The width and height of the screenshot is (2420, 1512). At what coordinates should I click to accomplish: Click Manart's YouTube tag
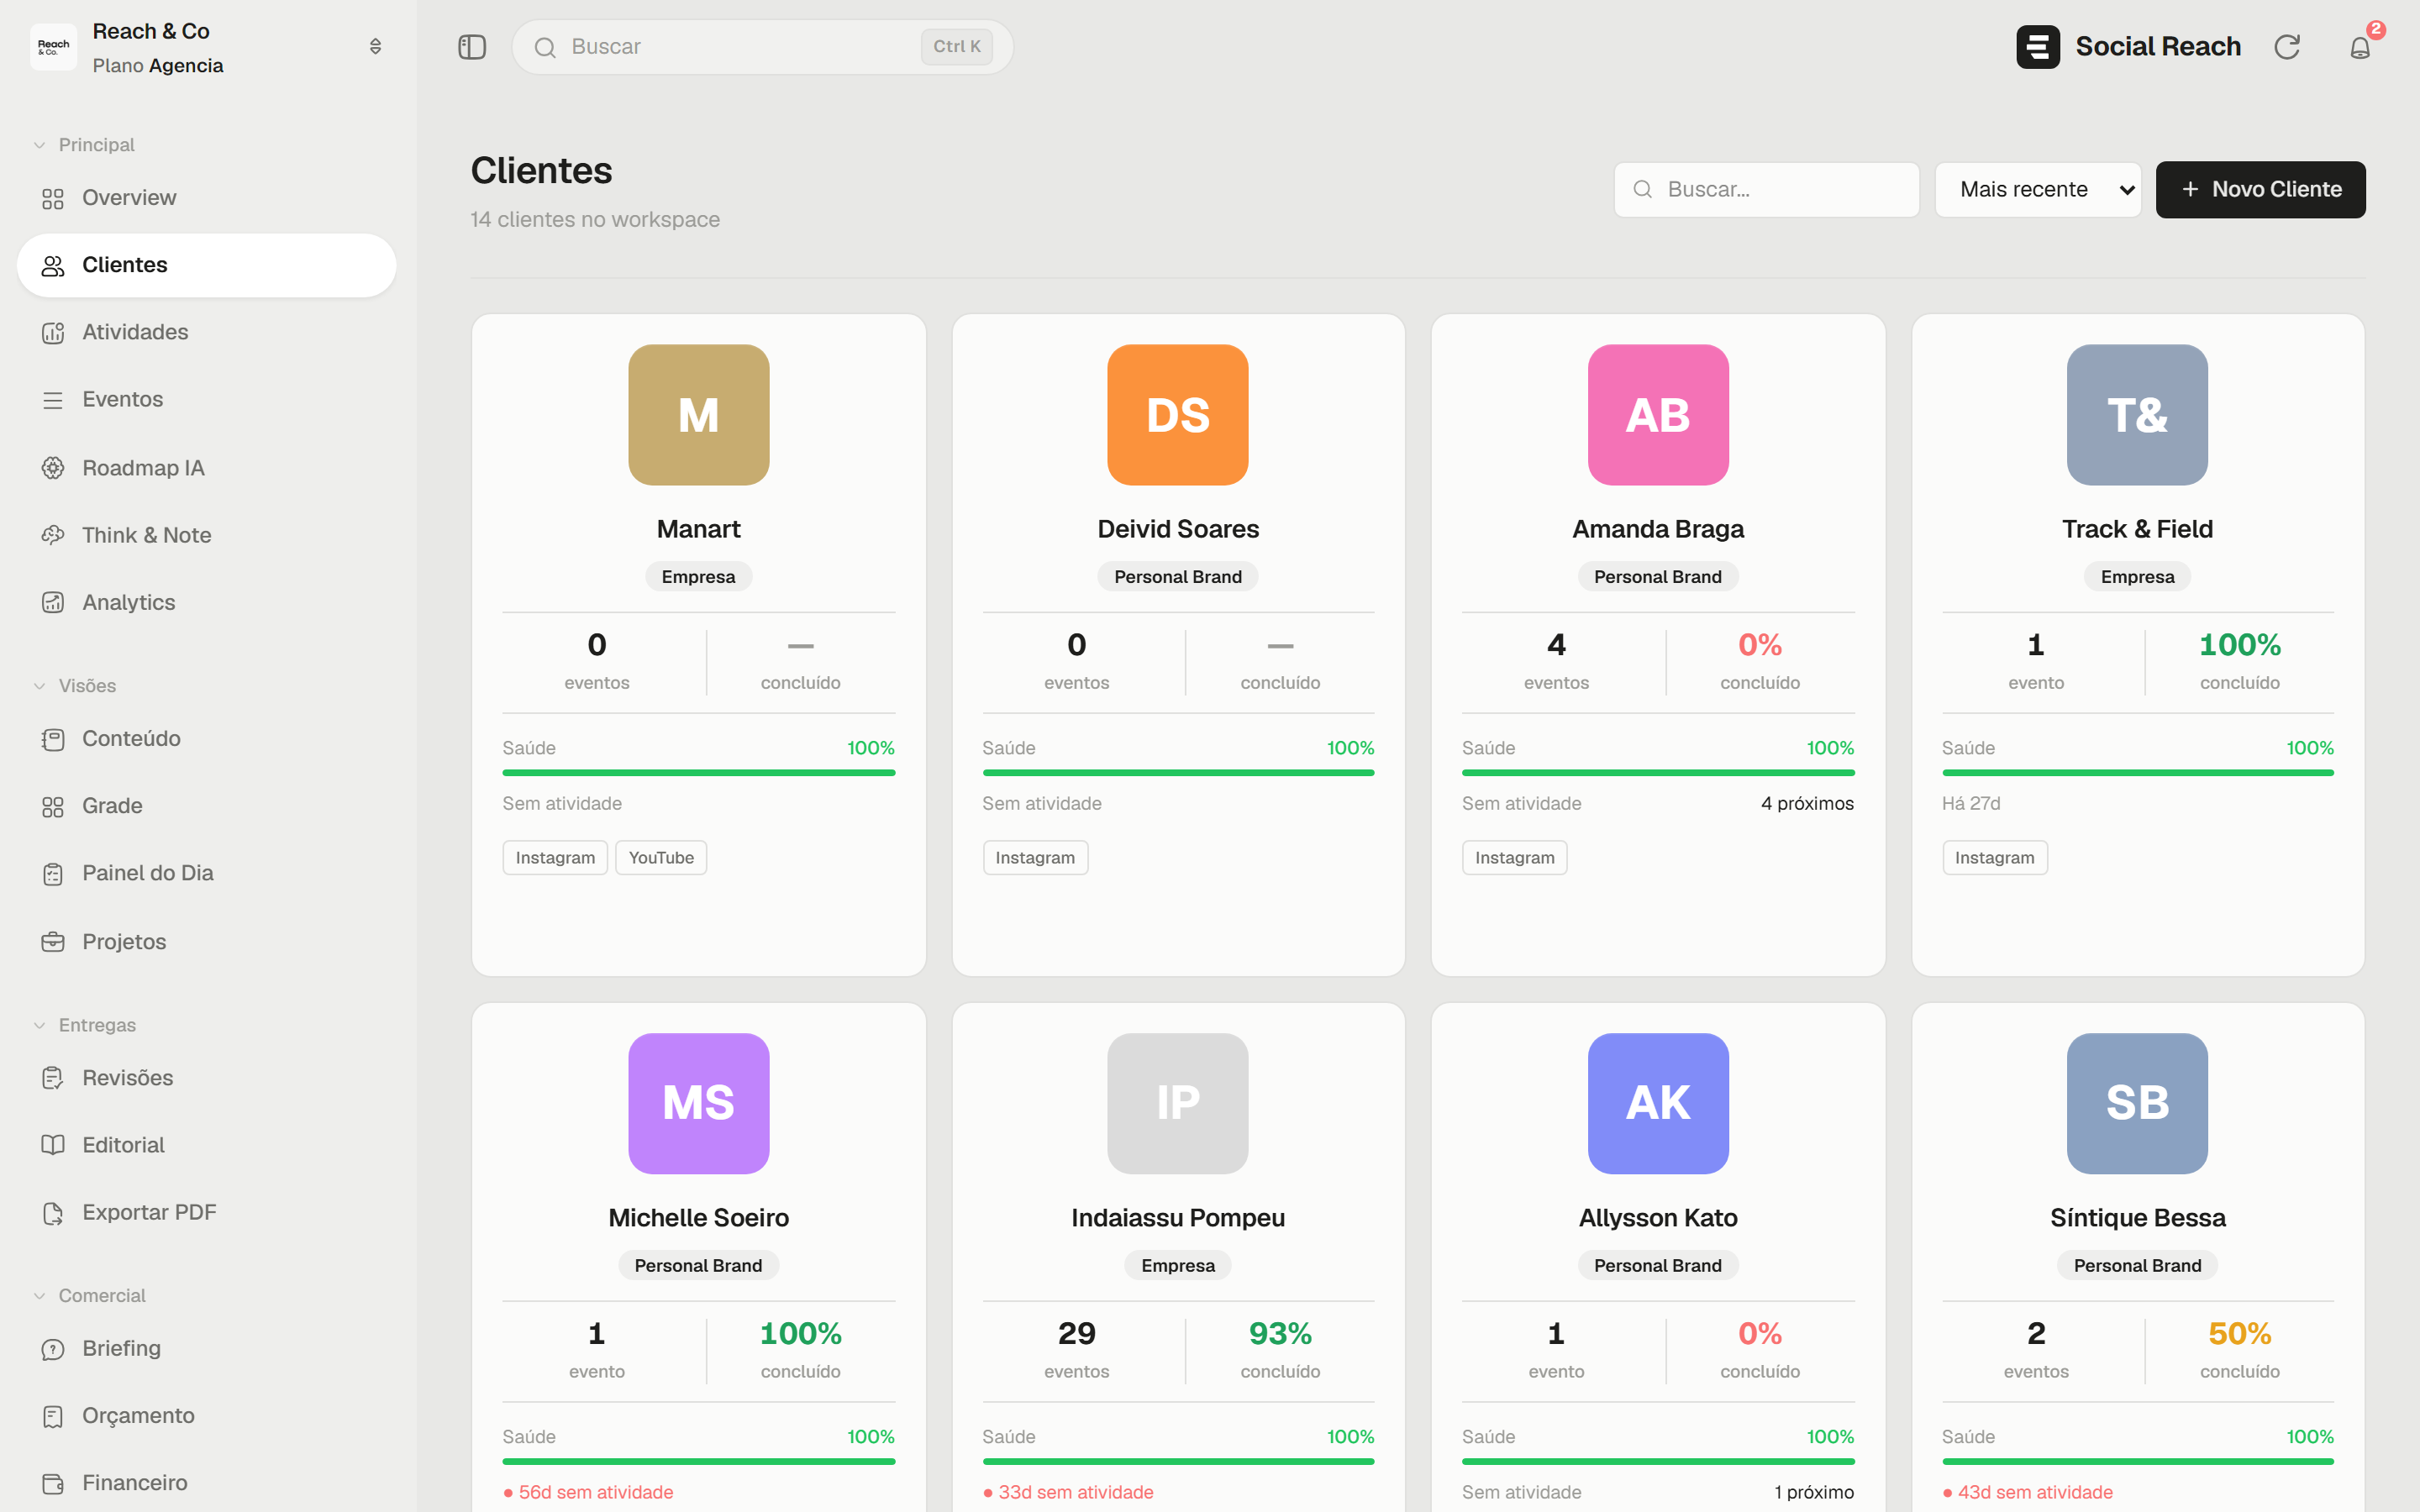click(661, 857)
